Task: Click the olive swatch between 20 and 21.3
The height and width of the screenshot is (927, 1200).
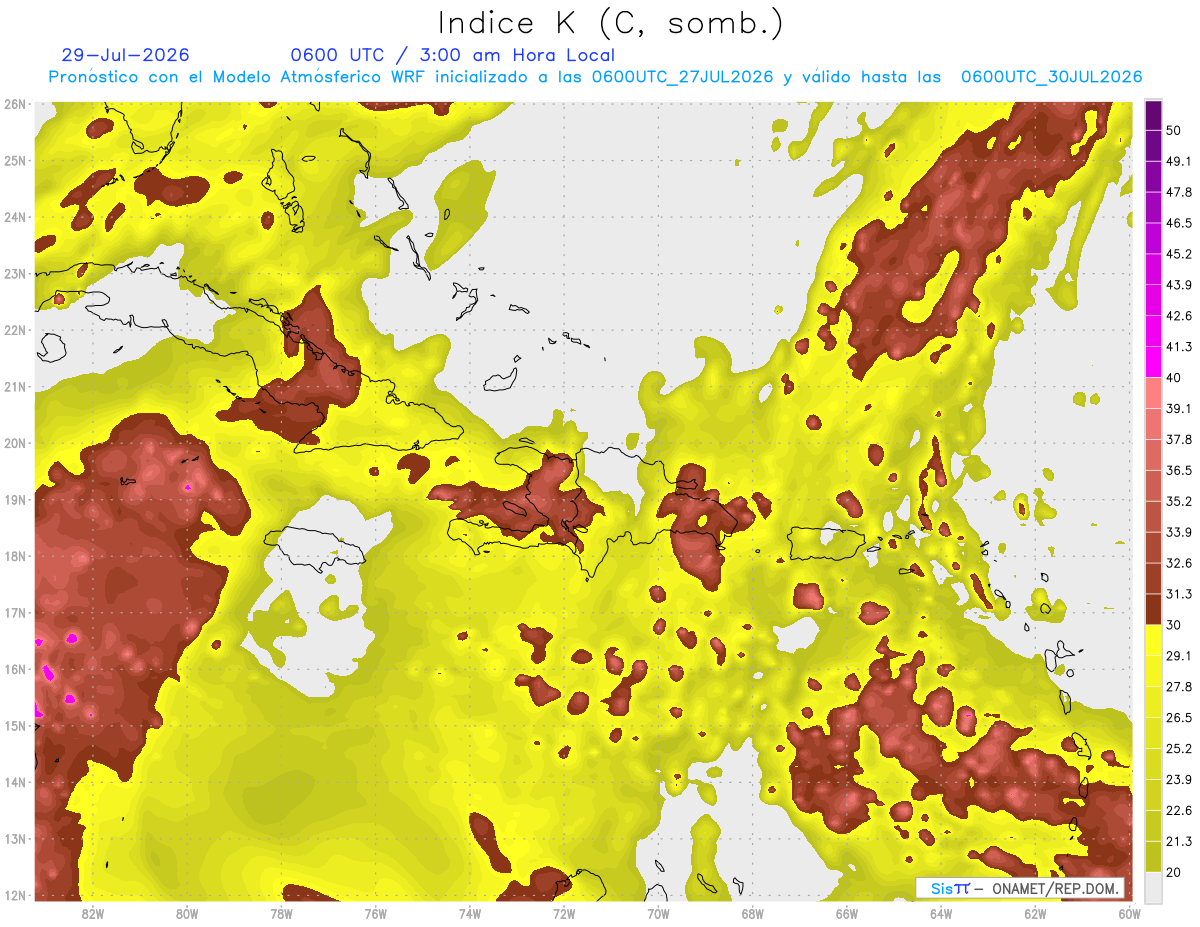Action: click(1153, 856)
